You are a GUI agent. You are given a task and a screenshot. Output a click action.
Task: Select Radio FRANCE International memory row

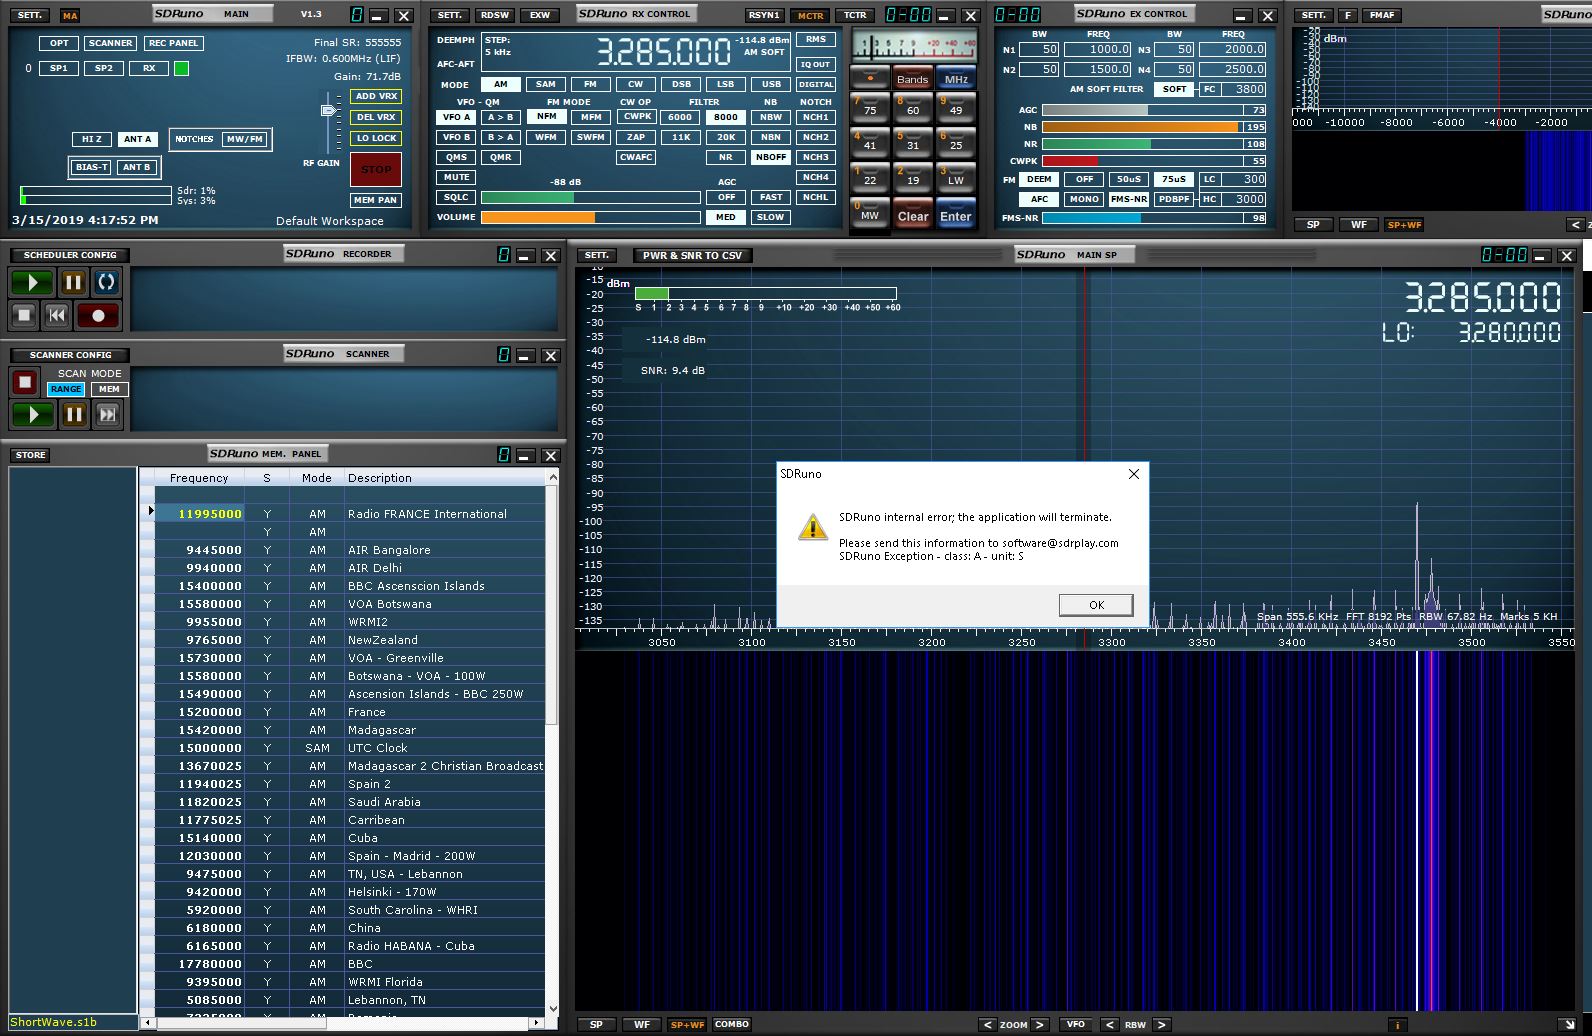[350, 514]
